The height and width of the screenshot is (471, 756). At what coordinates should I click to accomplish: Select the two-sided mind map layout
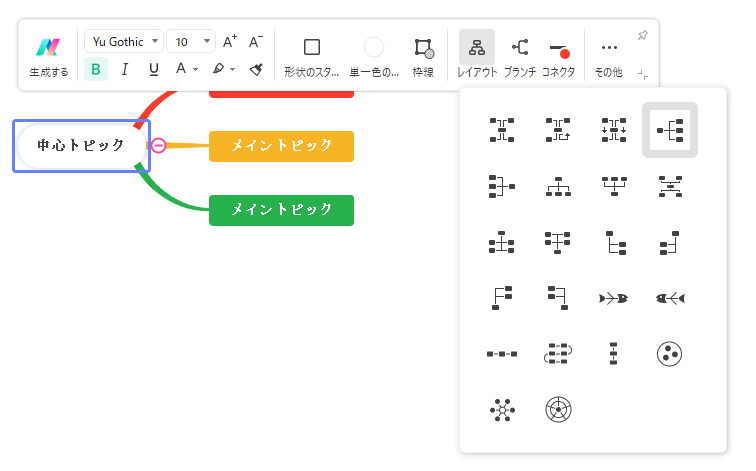(502, 130)
